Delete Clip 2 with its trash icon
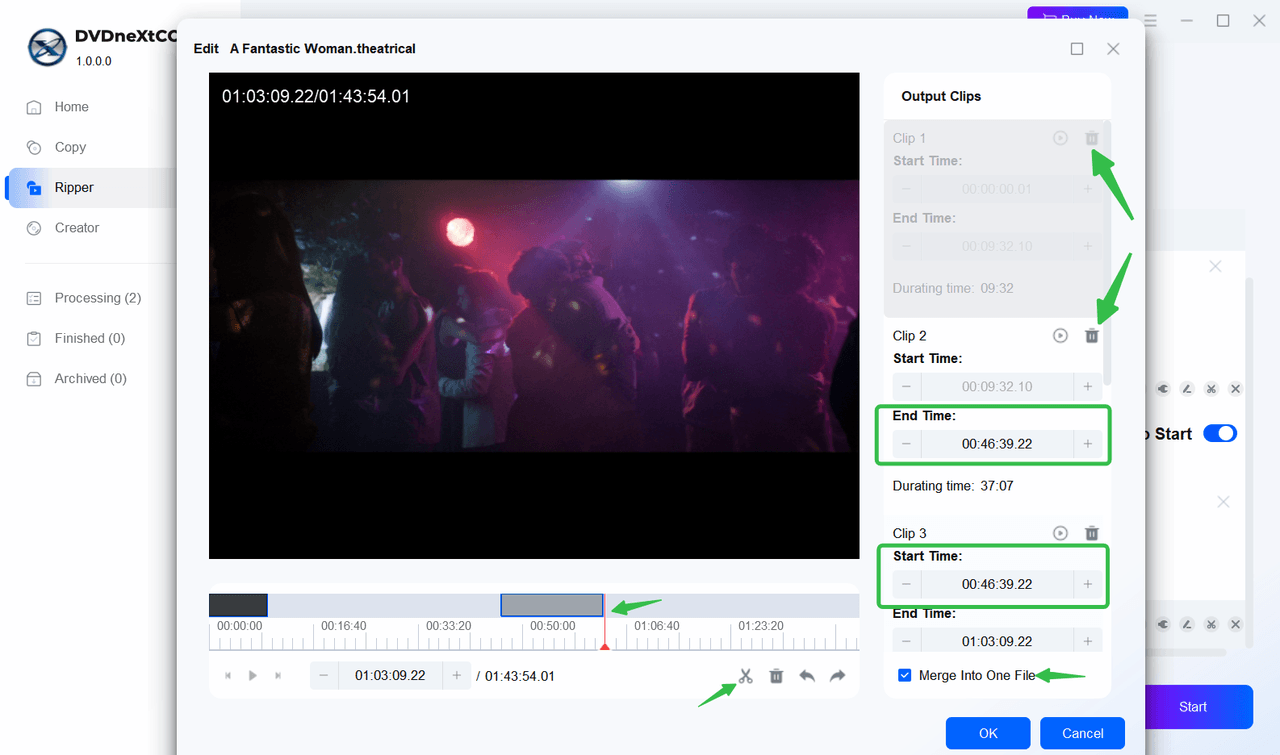The height and width of the screenshot is (755, 1280). 1092,336
